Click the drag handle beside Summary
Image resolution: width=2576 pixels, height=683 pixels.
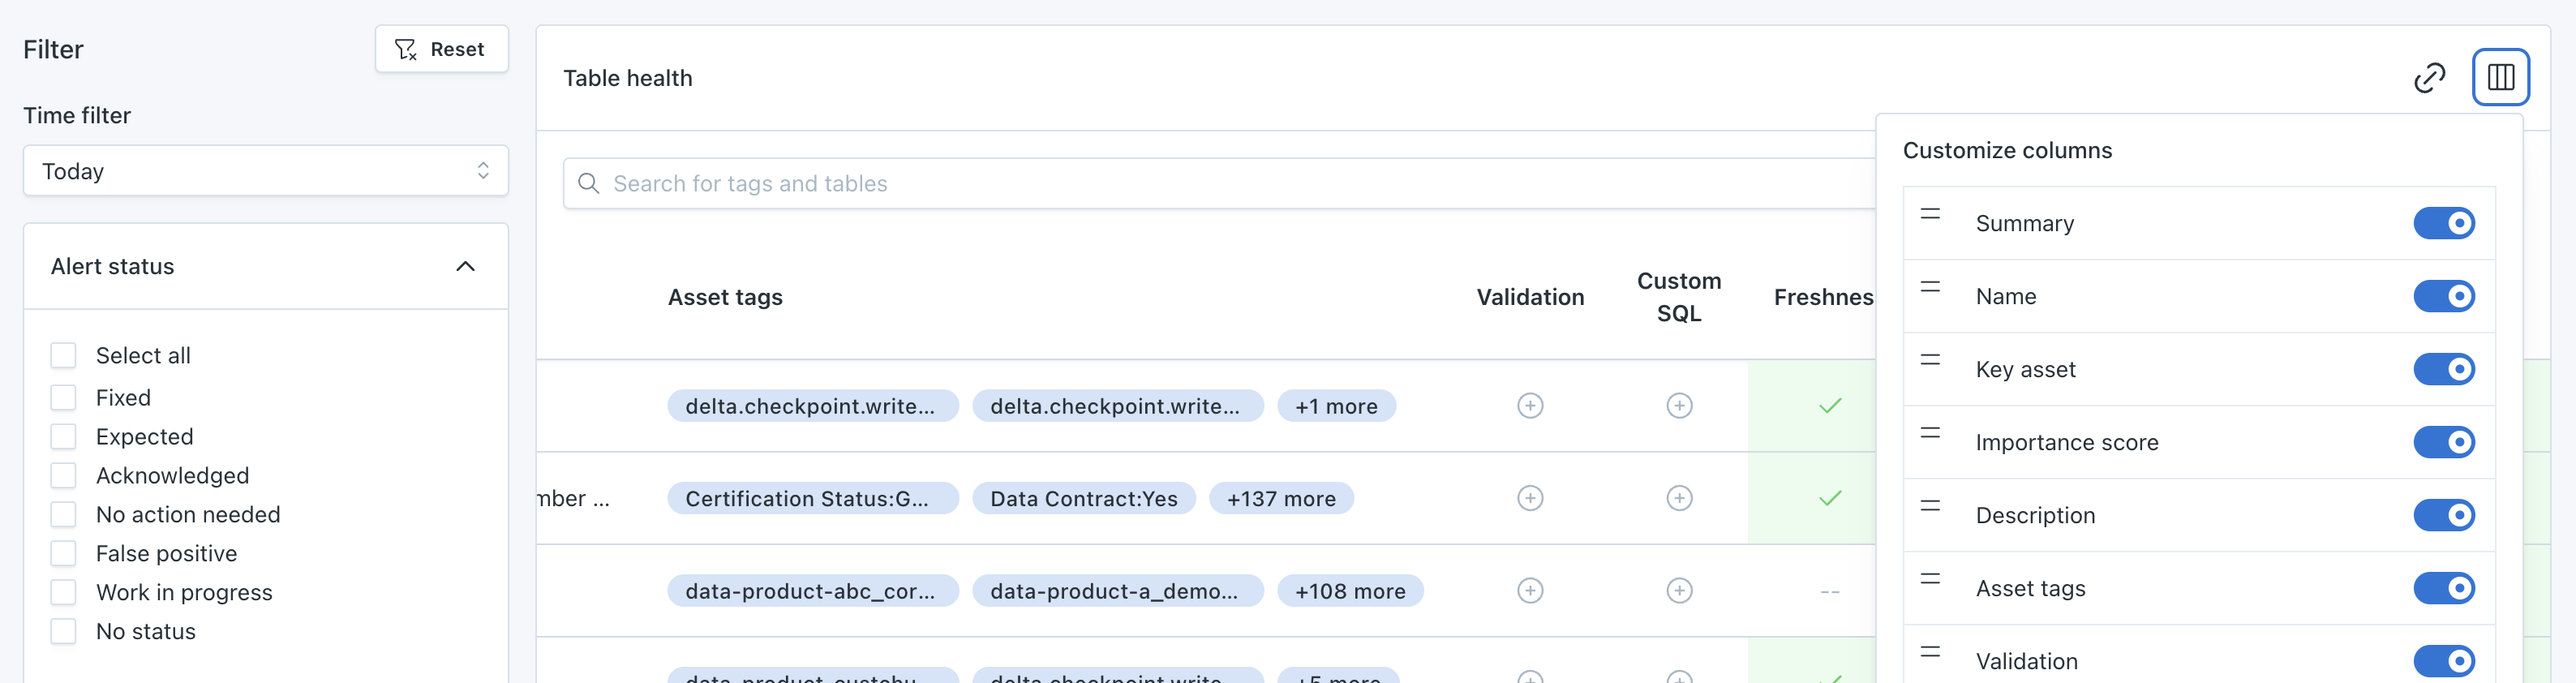click(x=1930, y=214)
